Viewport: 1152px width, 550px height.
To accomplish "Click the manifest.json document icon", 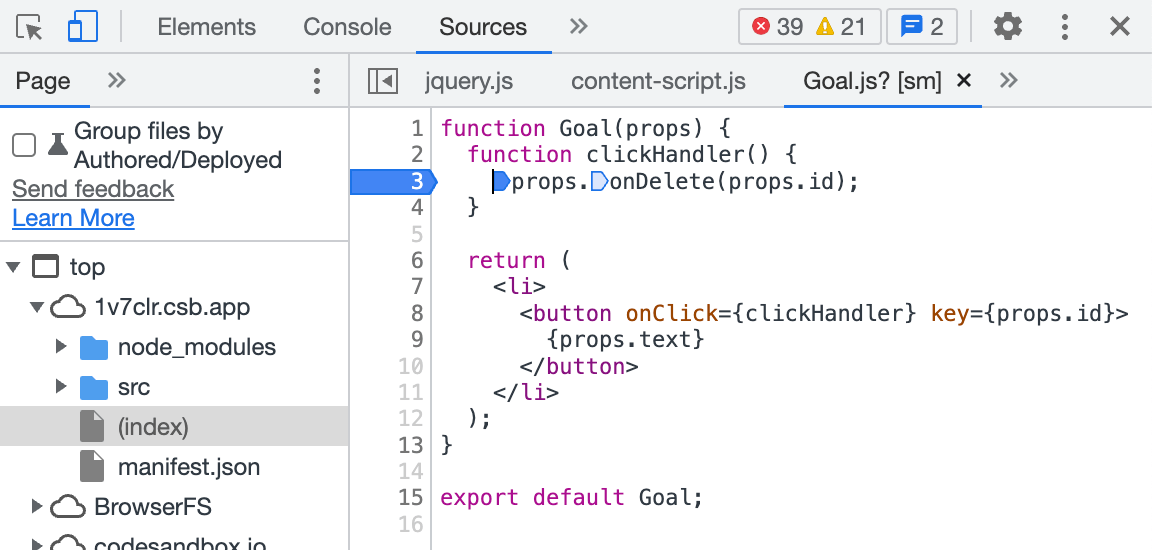I will (93, 466).
